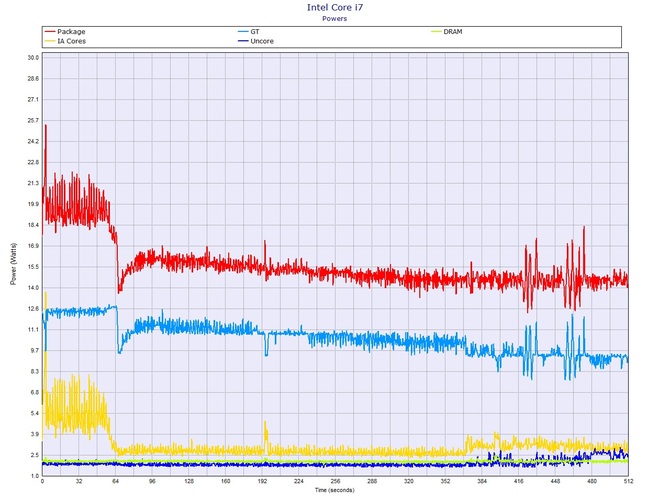
Task: Click the green DRAM legend color line
Action: coord(437,32)
